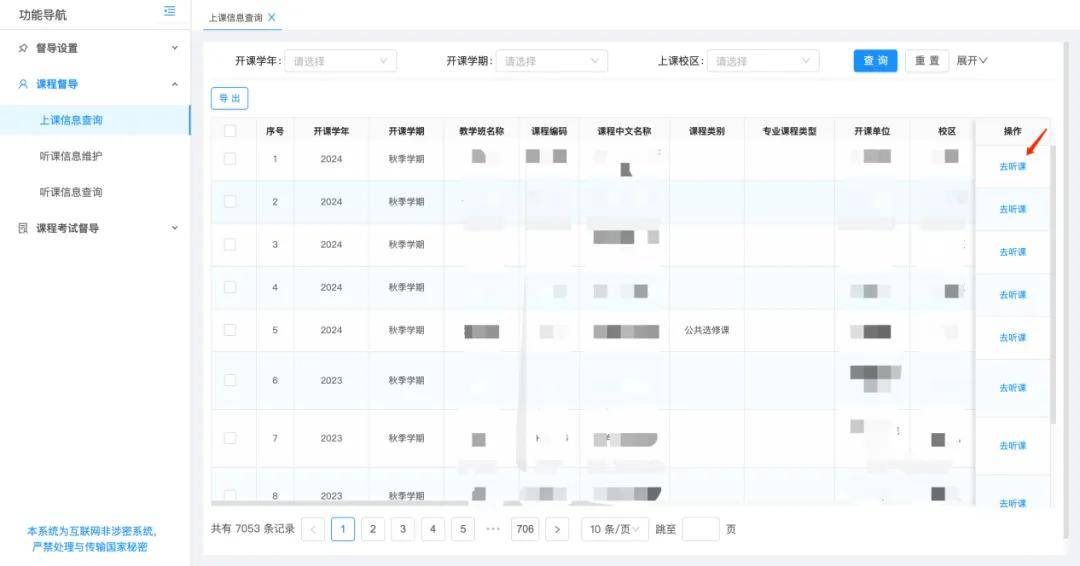Open 上课信息查询 in sidebar
The height and width of the screenshot is (566, 1080).
tap(95, 120)
